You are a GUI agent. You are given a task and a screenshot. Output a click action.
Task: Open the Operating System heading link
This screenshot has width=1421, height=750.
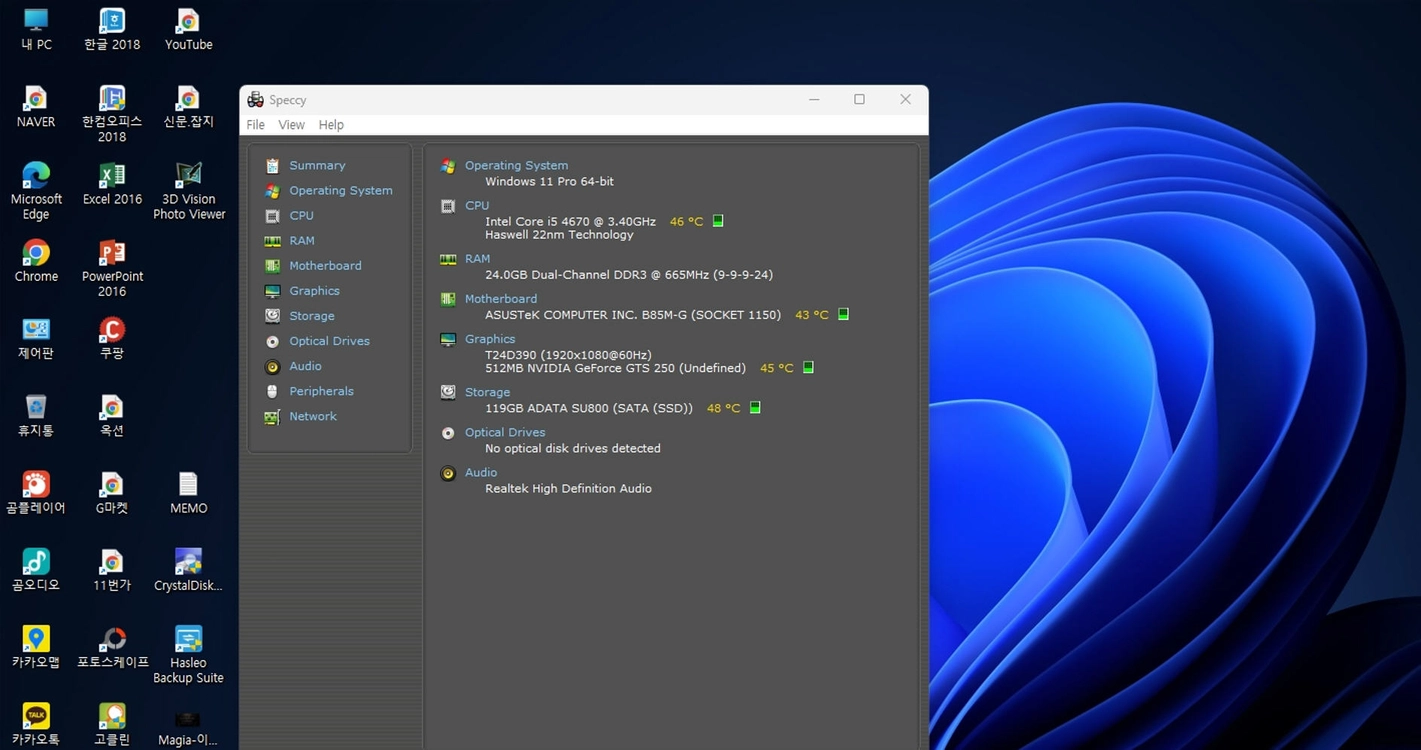click(516, 166)
